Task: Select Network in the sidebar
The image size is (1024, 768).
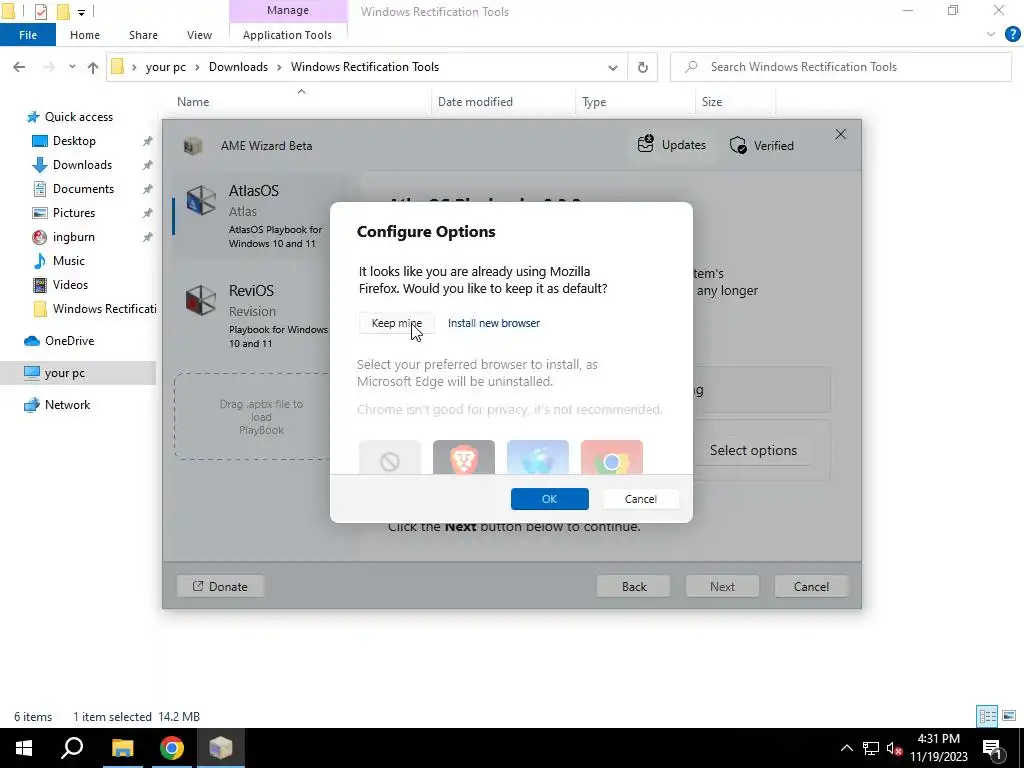Action: (x=67, y=405)
